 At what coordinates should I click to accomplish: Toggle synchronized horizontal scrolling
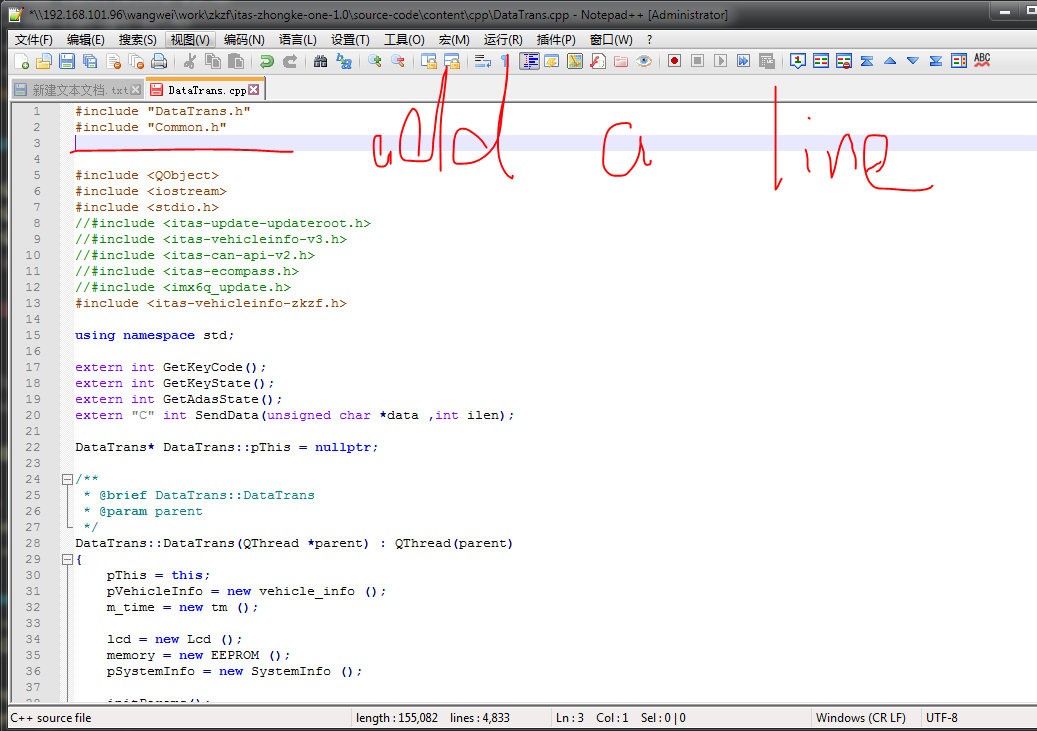(x=452, y=62)
